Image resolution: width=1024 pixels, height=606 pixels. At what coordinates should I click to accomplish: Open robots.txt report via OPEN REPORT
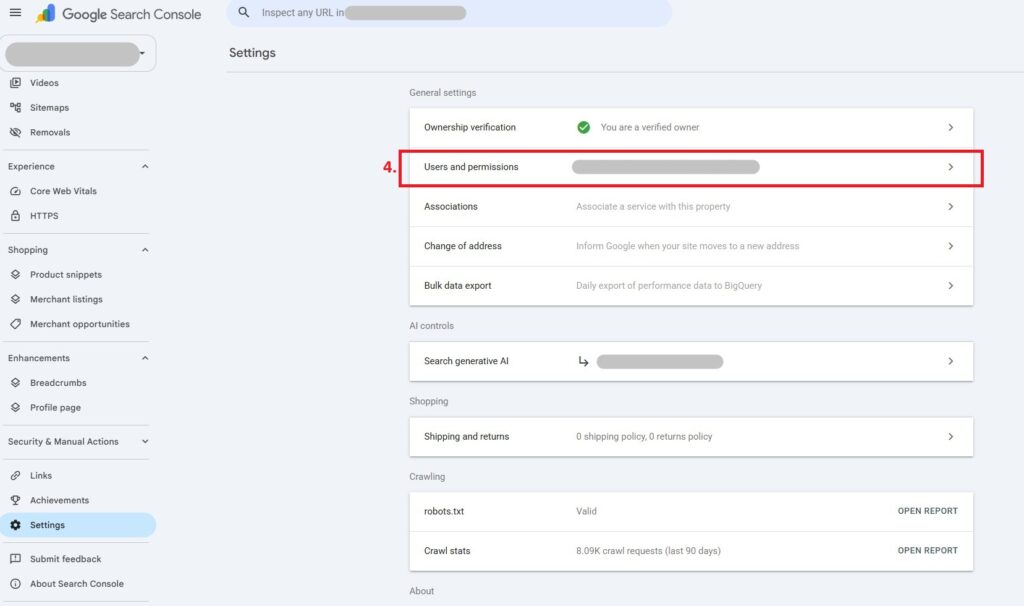point(927,511)
